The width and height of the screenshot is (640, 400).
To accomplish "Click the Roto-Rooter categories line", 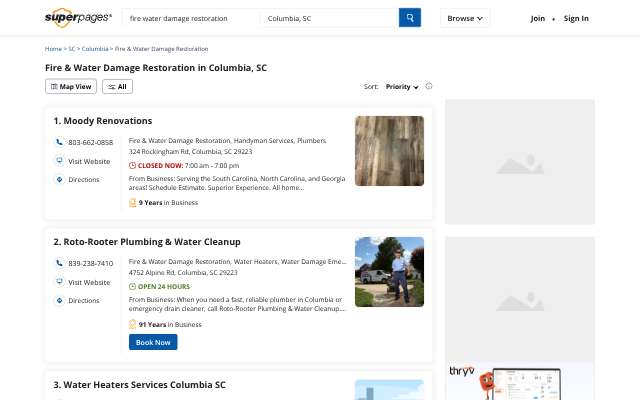I will (x=238, y=261).
